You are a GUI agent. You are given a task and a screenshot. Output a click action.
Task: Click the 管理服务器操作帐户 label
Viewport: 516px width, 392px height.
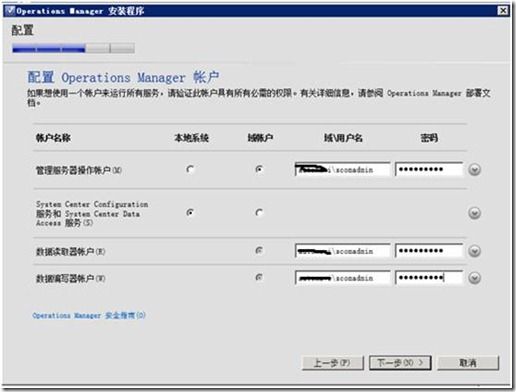click(x=79, y=170)
